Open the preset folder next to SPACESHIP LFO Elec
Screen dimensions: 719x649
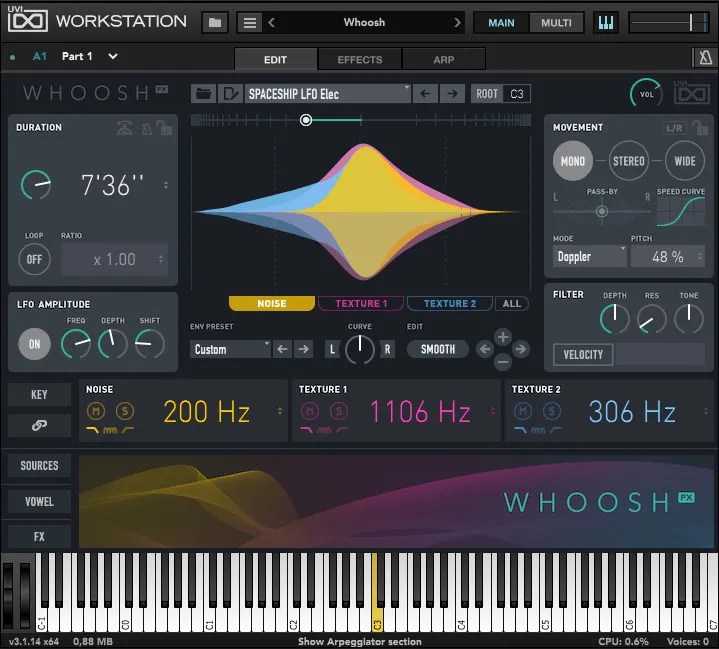click(x=204, y=94)
